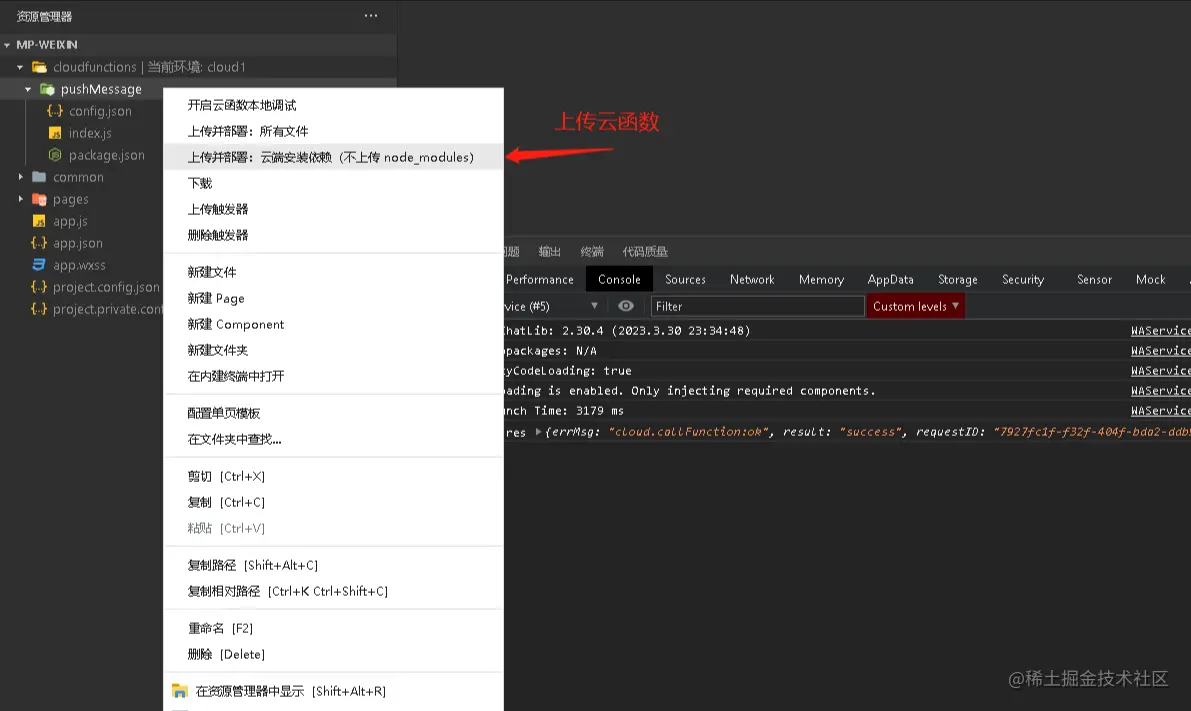1191x711 pixels.
Task: Switch to the Storage devtools tab
Action: coord(957,280)
